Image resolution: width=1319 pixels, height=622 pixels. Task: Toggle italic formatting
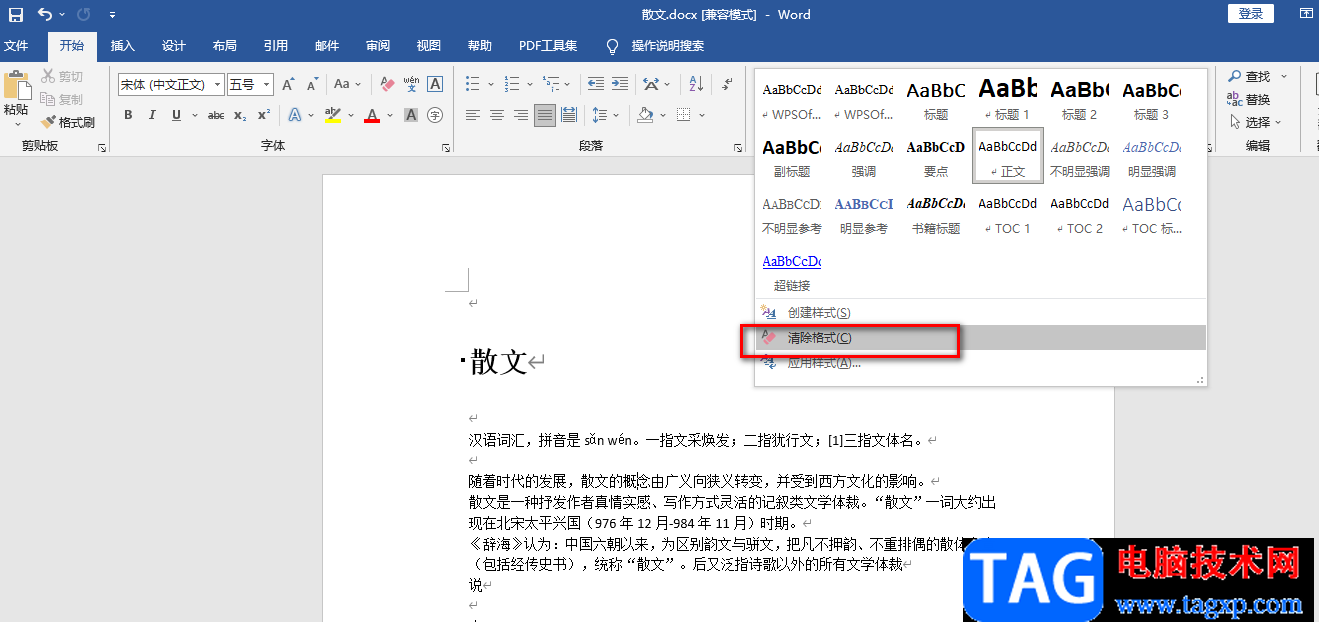152,115
